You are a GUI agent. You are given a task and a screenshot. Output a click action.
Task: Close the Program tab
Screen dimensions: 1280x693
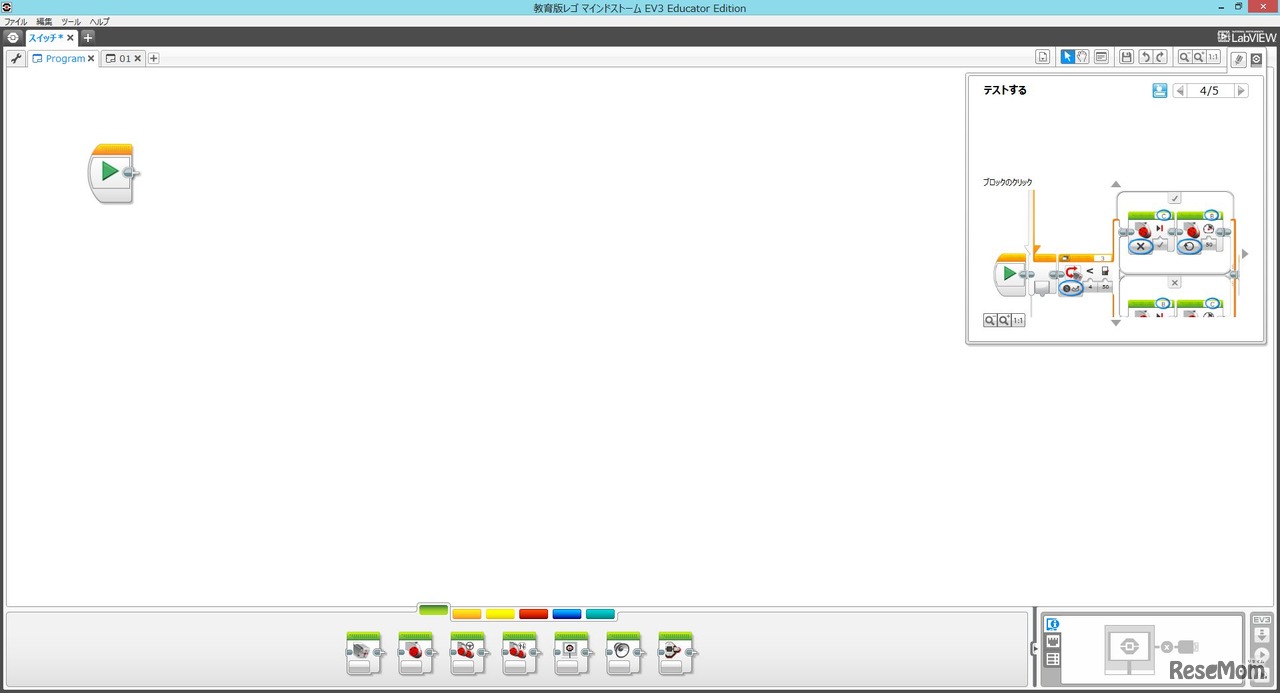point(91,59)
